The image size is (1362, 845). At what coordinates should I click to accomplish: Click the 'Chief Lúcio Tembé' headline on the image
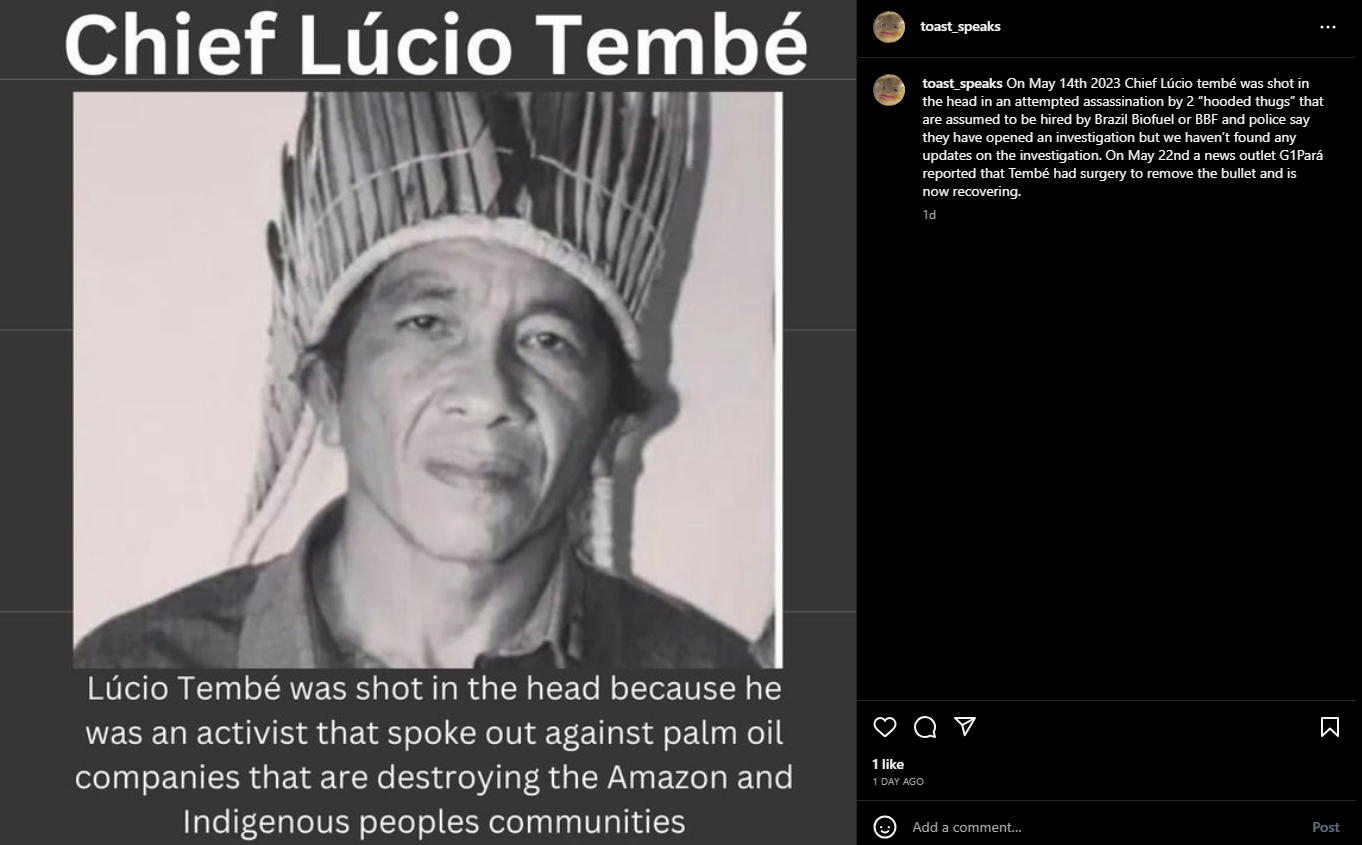[x=435, y=45]
